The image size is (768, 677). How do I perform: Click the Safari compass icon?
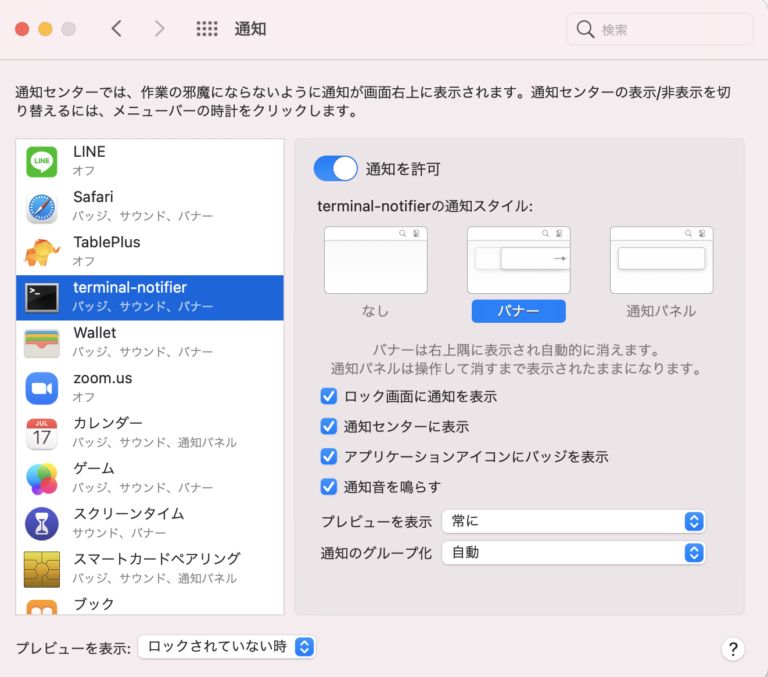[42, 207]
